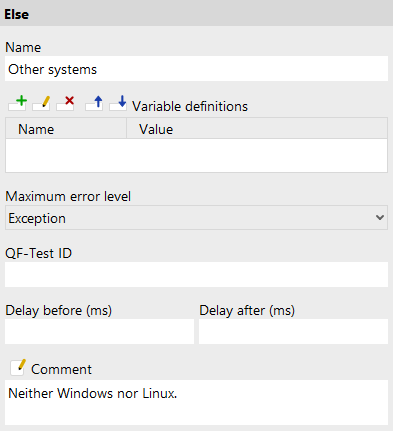Click the Variable definitions label

[190, 106]
